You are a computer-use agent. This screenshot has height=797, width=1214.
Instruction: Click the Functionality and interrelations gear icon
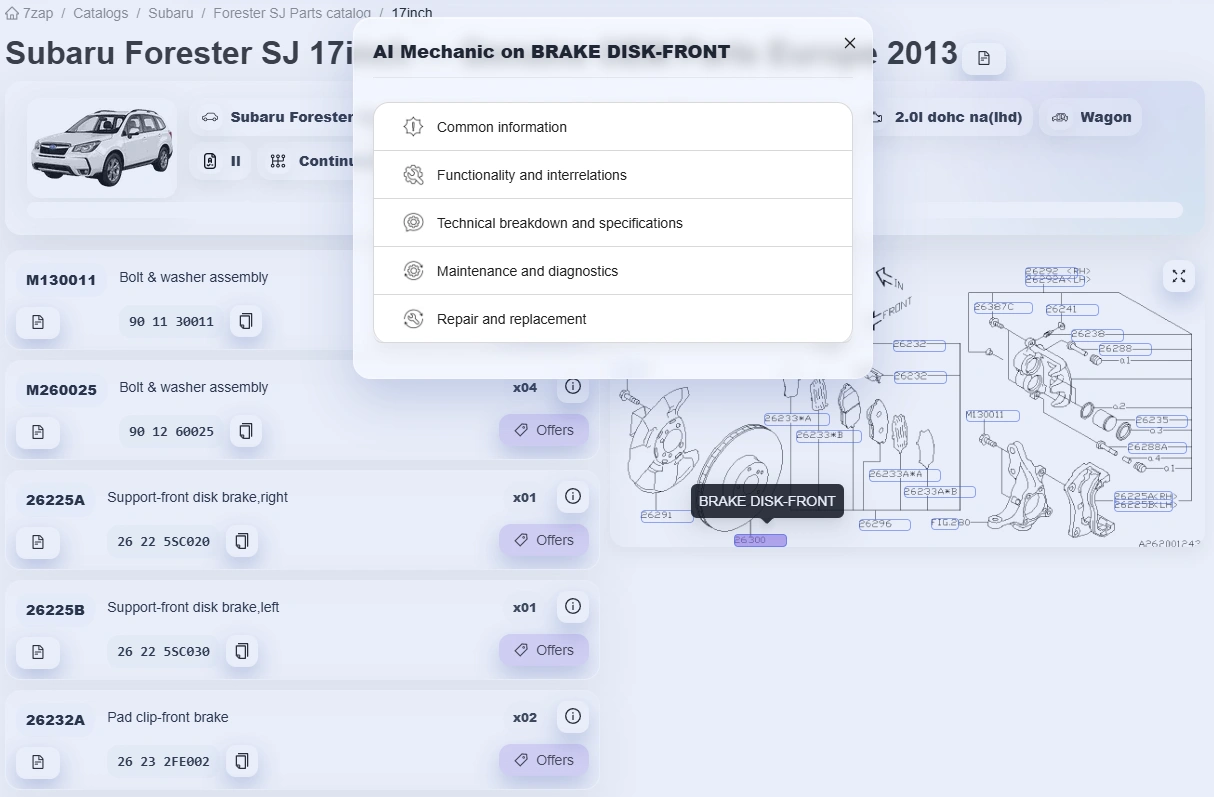tap(413, 175)
